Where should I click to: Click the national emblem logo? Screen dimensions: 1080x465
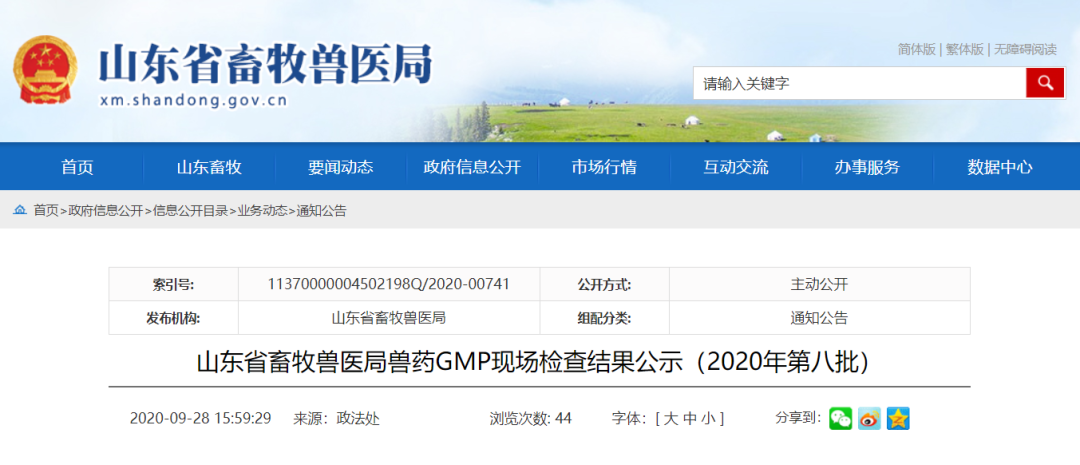(46, 71)
